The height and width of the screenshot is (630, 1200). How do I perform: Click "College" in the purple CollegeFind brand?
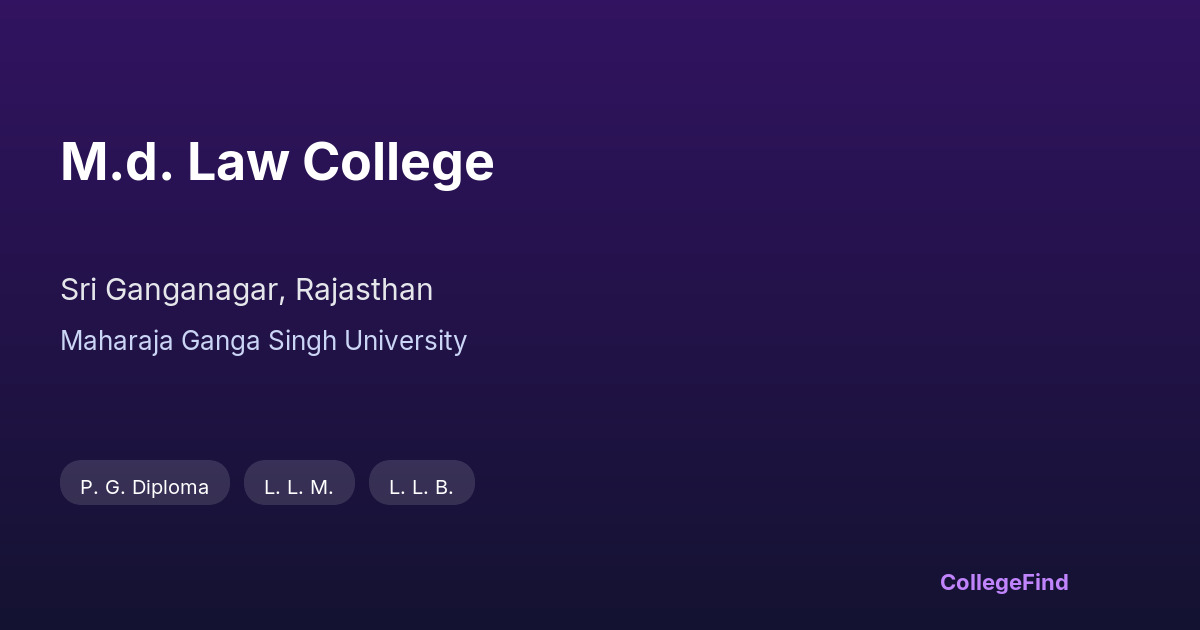[x=981, y=582]
